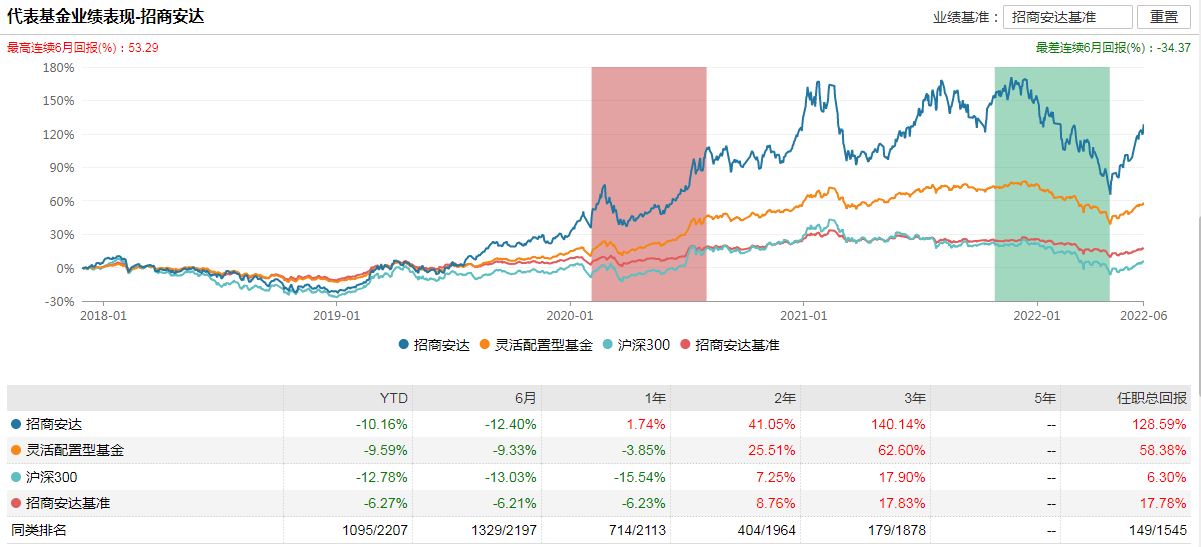
Task: Click the blue dot beside 招商安达 table row
Action: (x=15, y=424)
